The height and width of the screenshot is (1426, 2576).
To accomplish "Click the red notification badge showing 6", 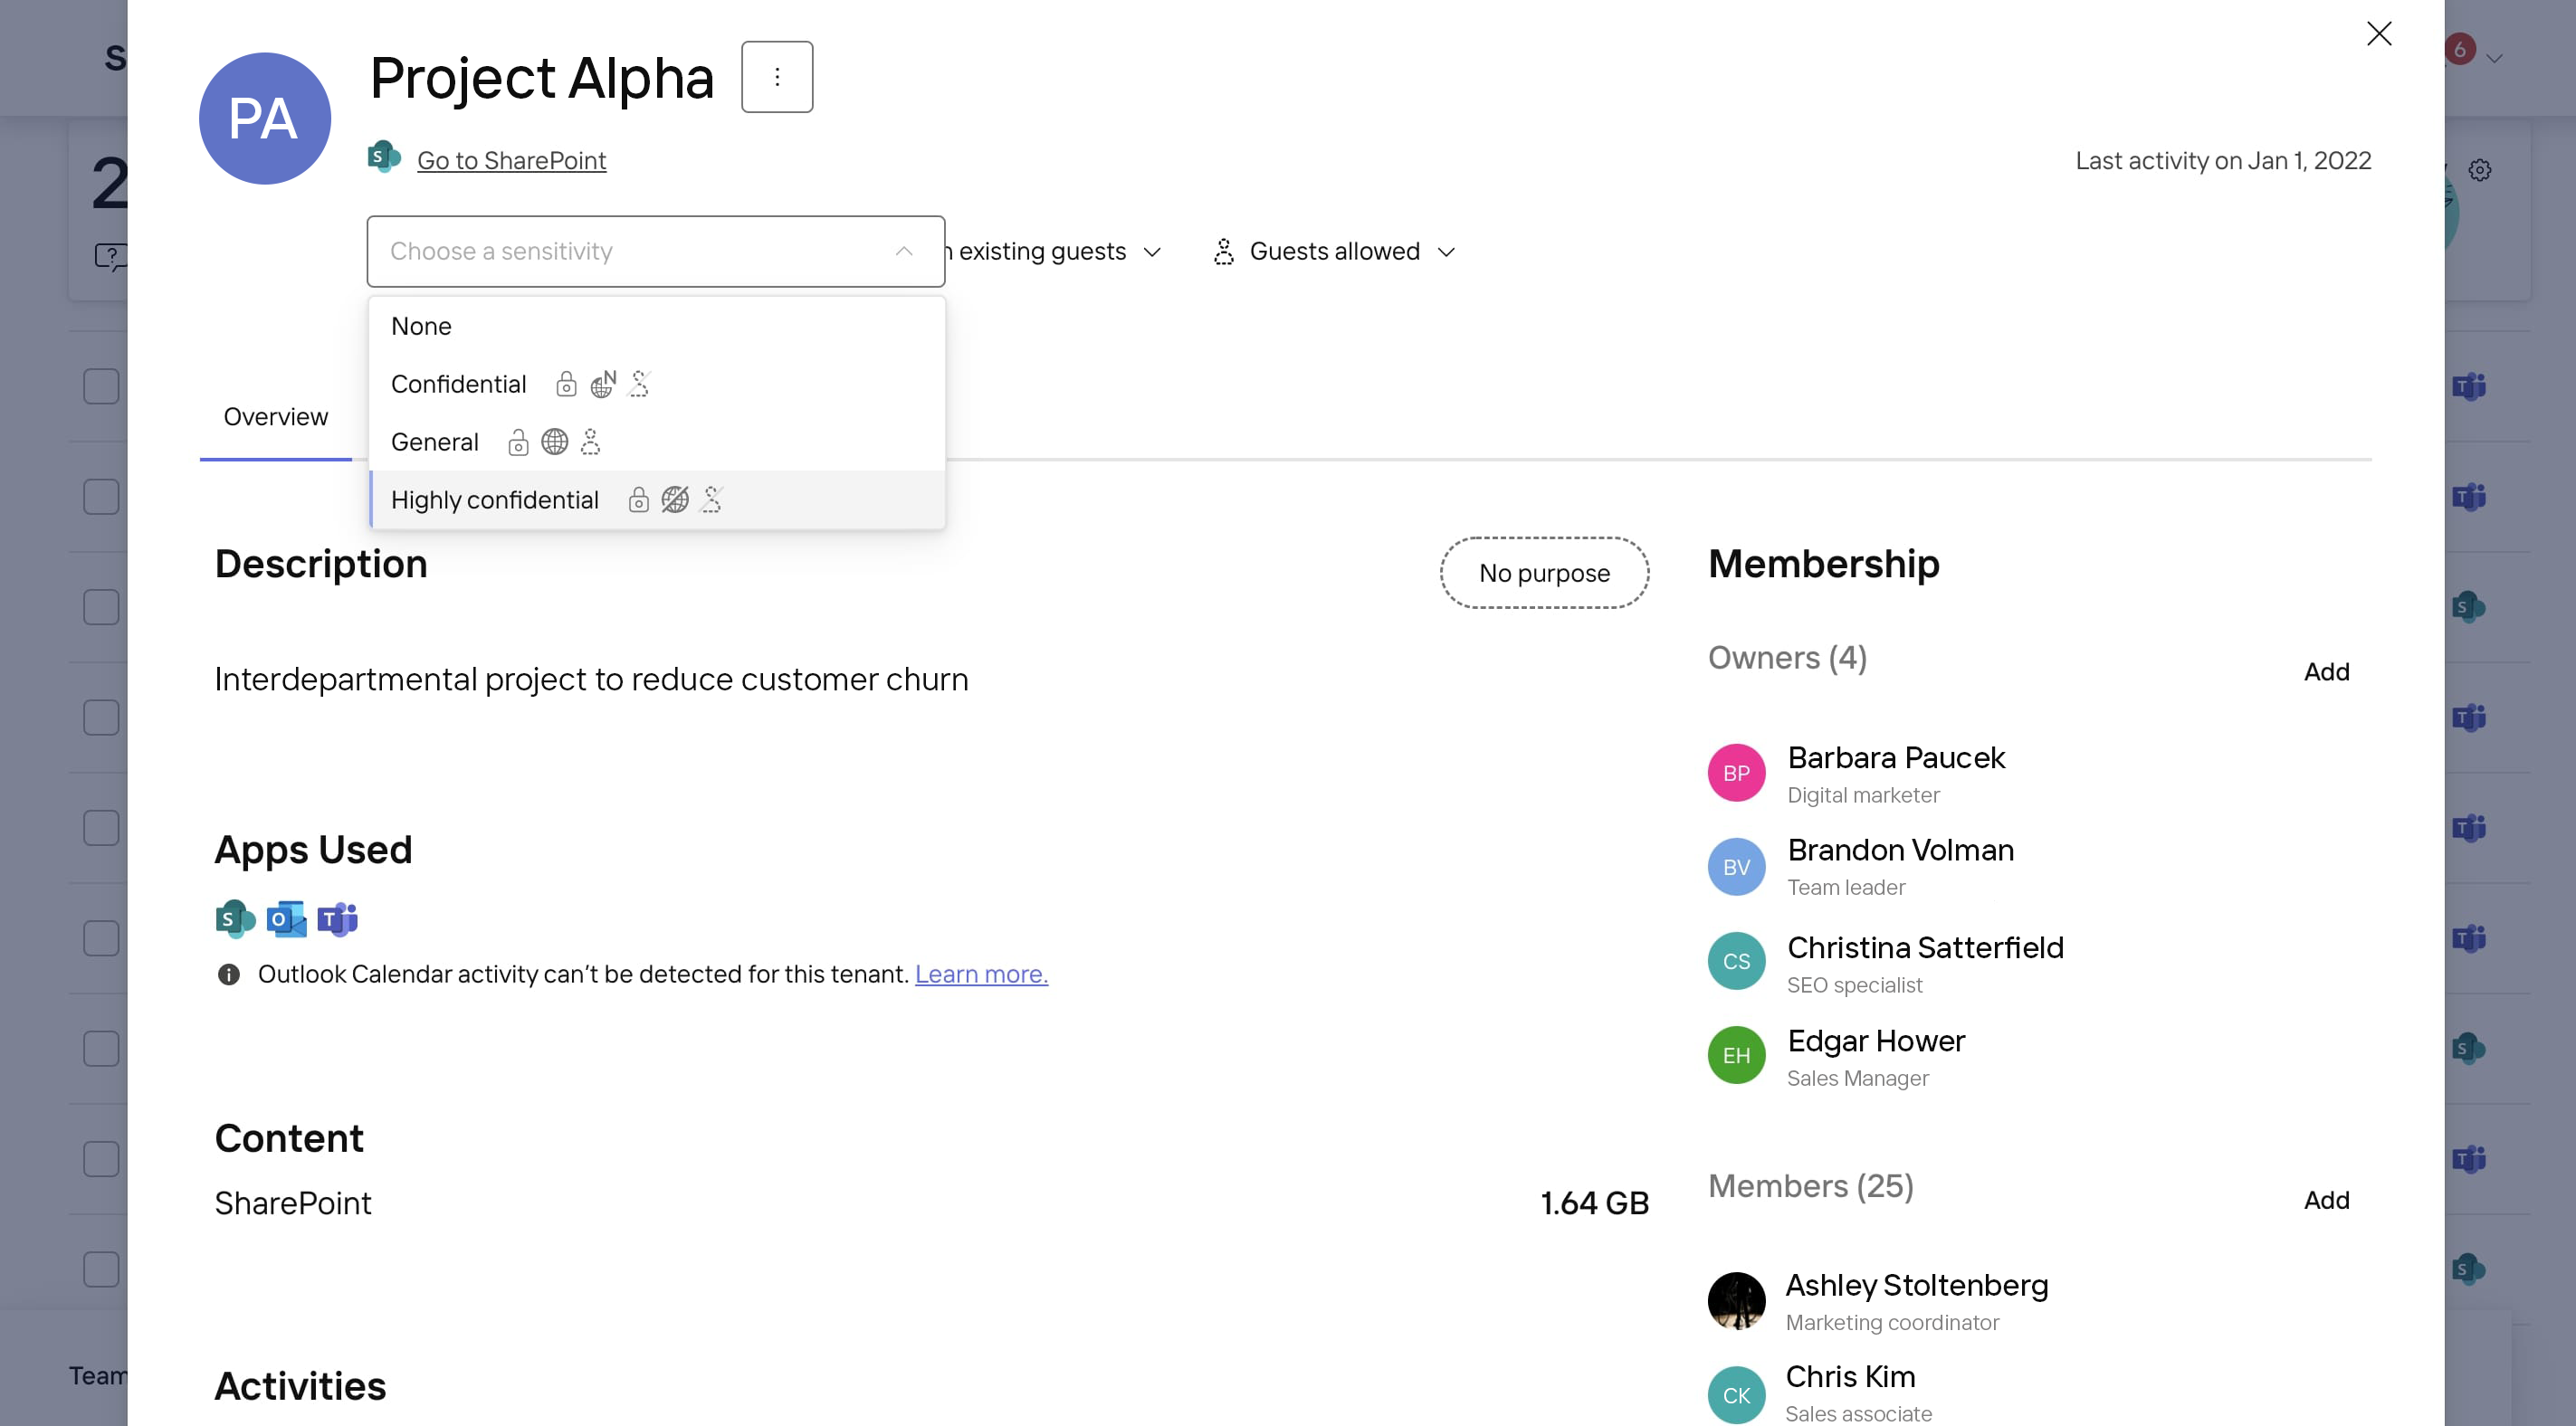I will tap(2459, 49).
